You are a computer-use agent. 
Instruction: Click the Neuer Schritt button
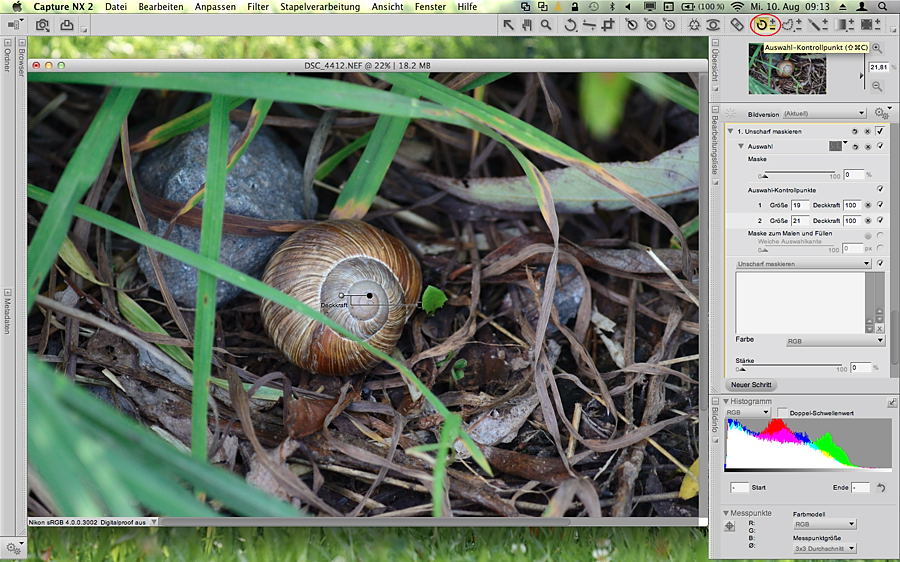(x=751, y=385)
